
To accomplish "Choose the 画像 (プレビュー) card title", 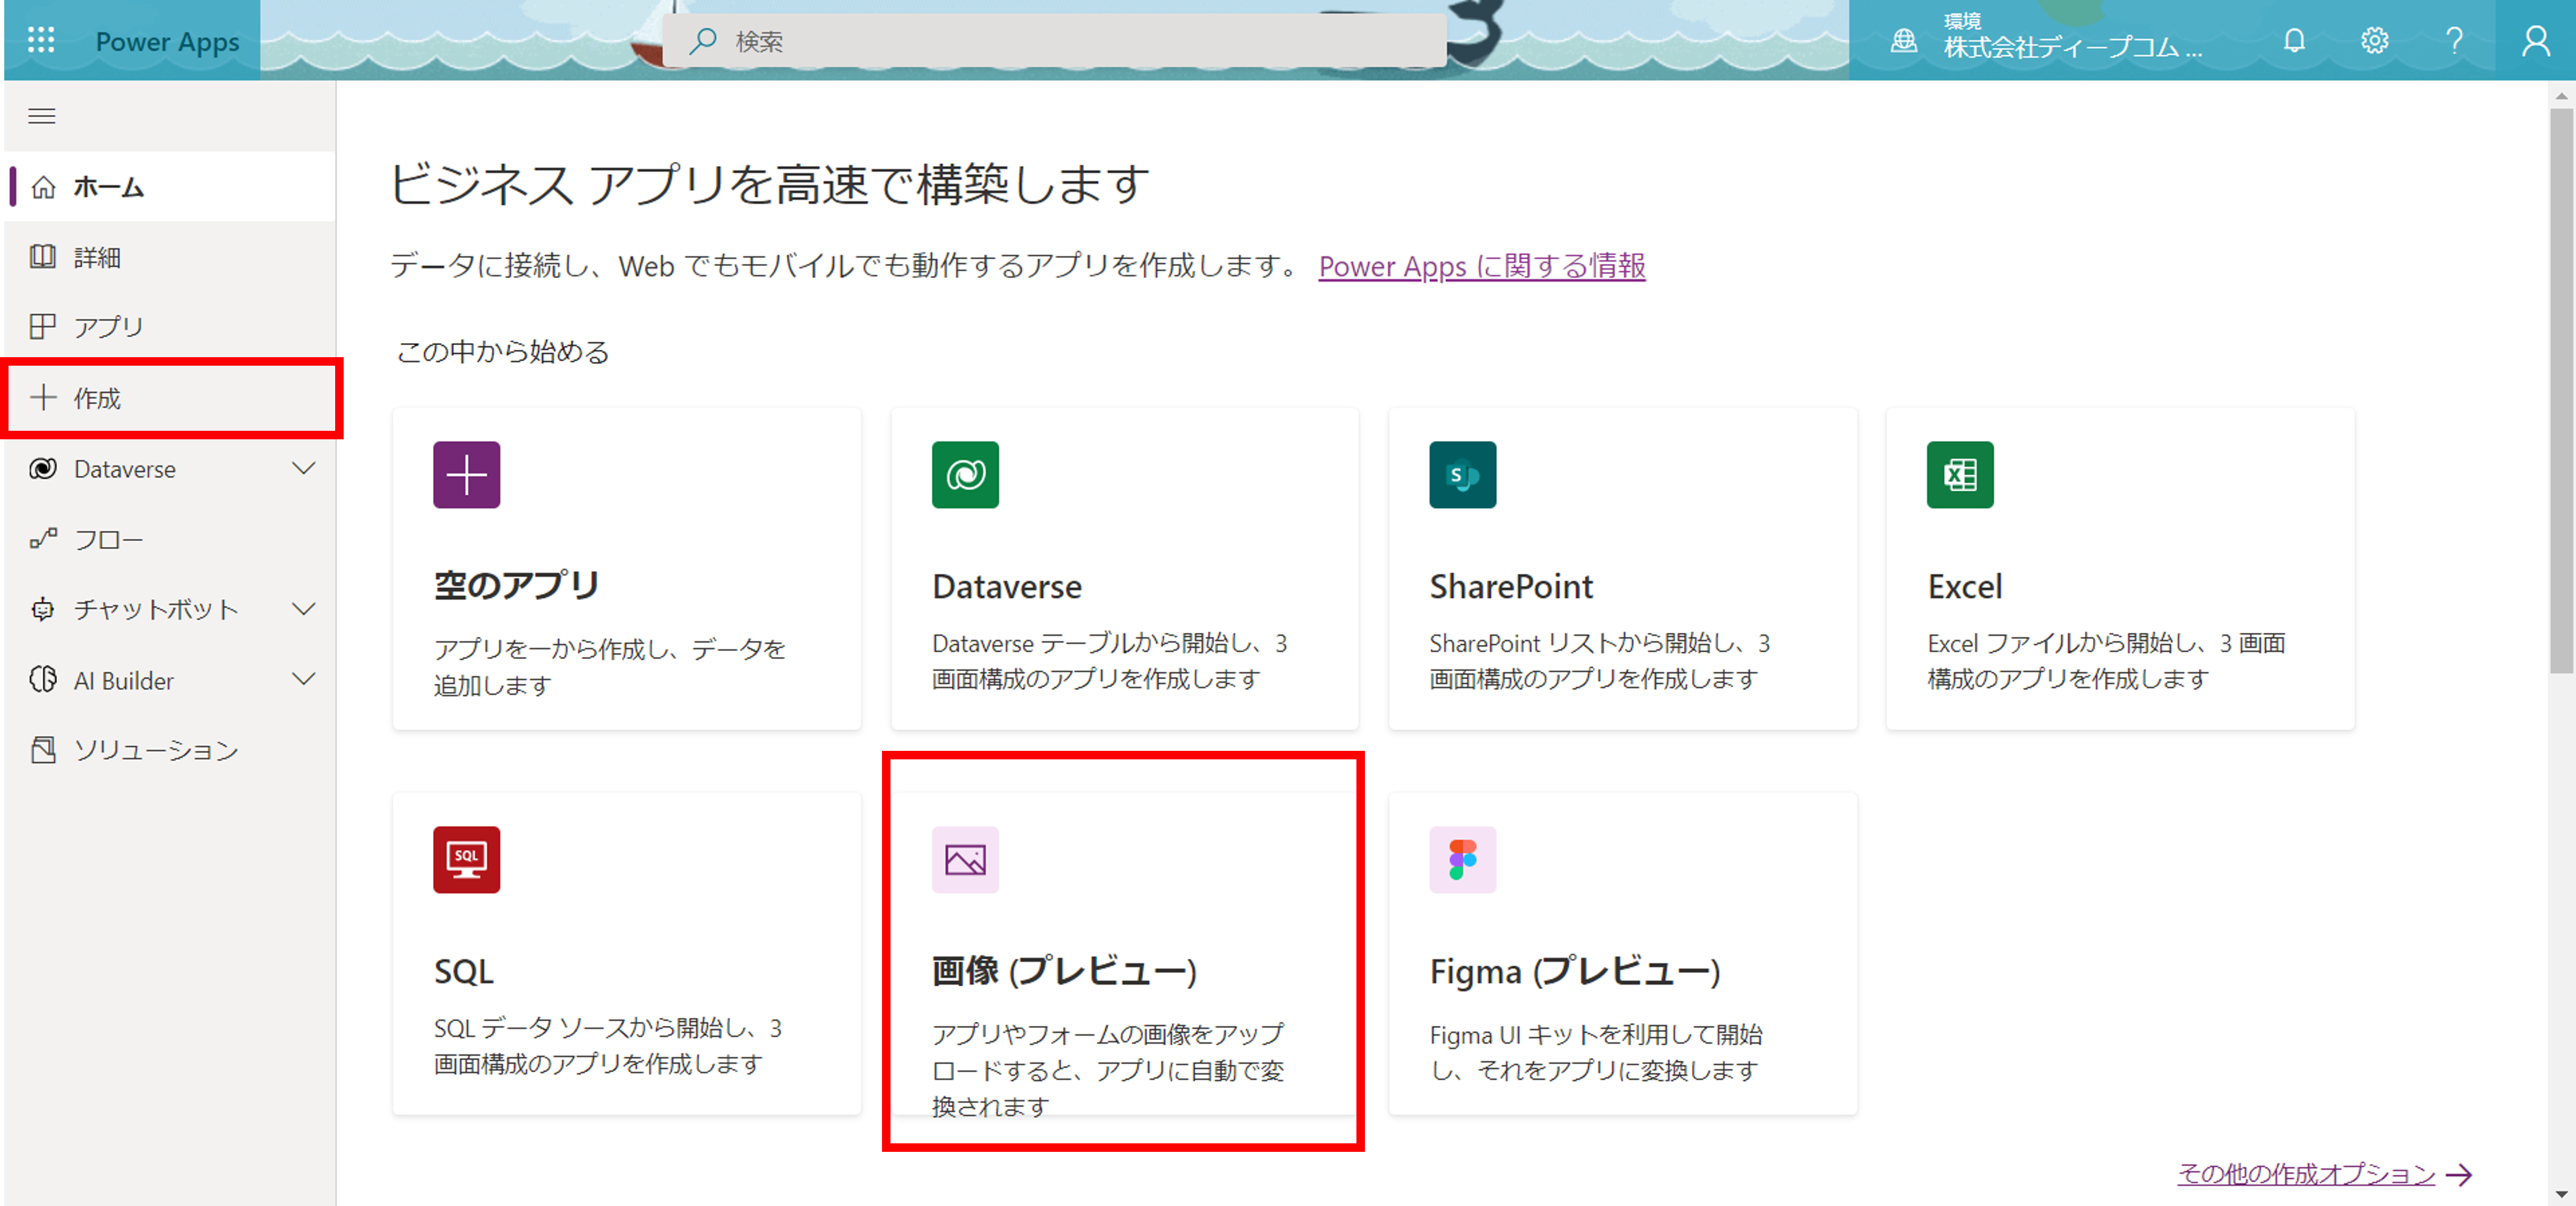I will pyautogui.click(x=1064, y=971).
